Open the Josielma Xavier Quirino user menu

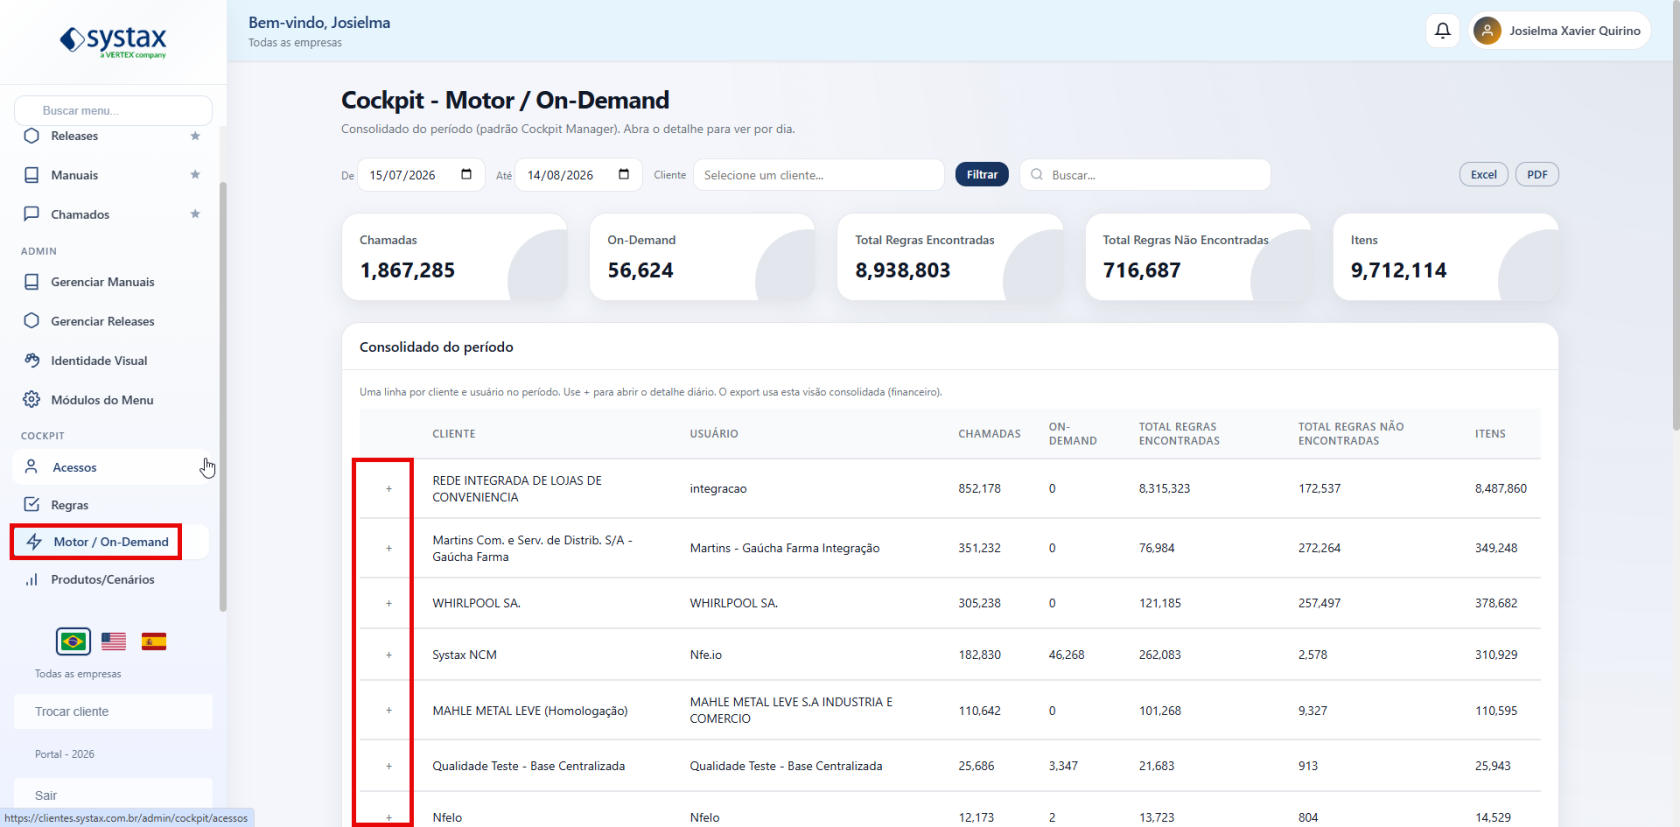click(1560, 31)
